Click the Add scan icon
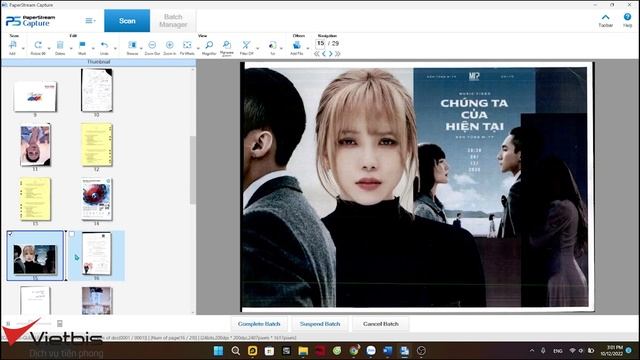Image resolution: width=640 pixels, height=360 pixels. point(12,45)
